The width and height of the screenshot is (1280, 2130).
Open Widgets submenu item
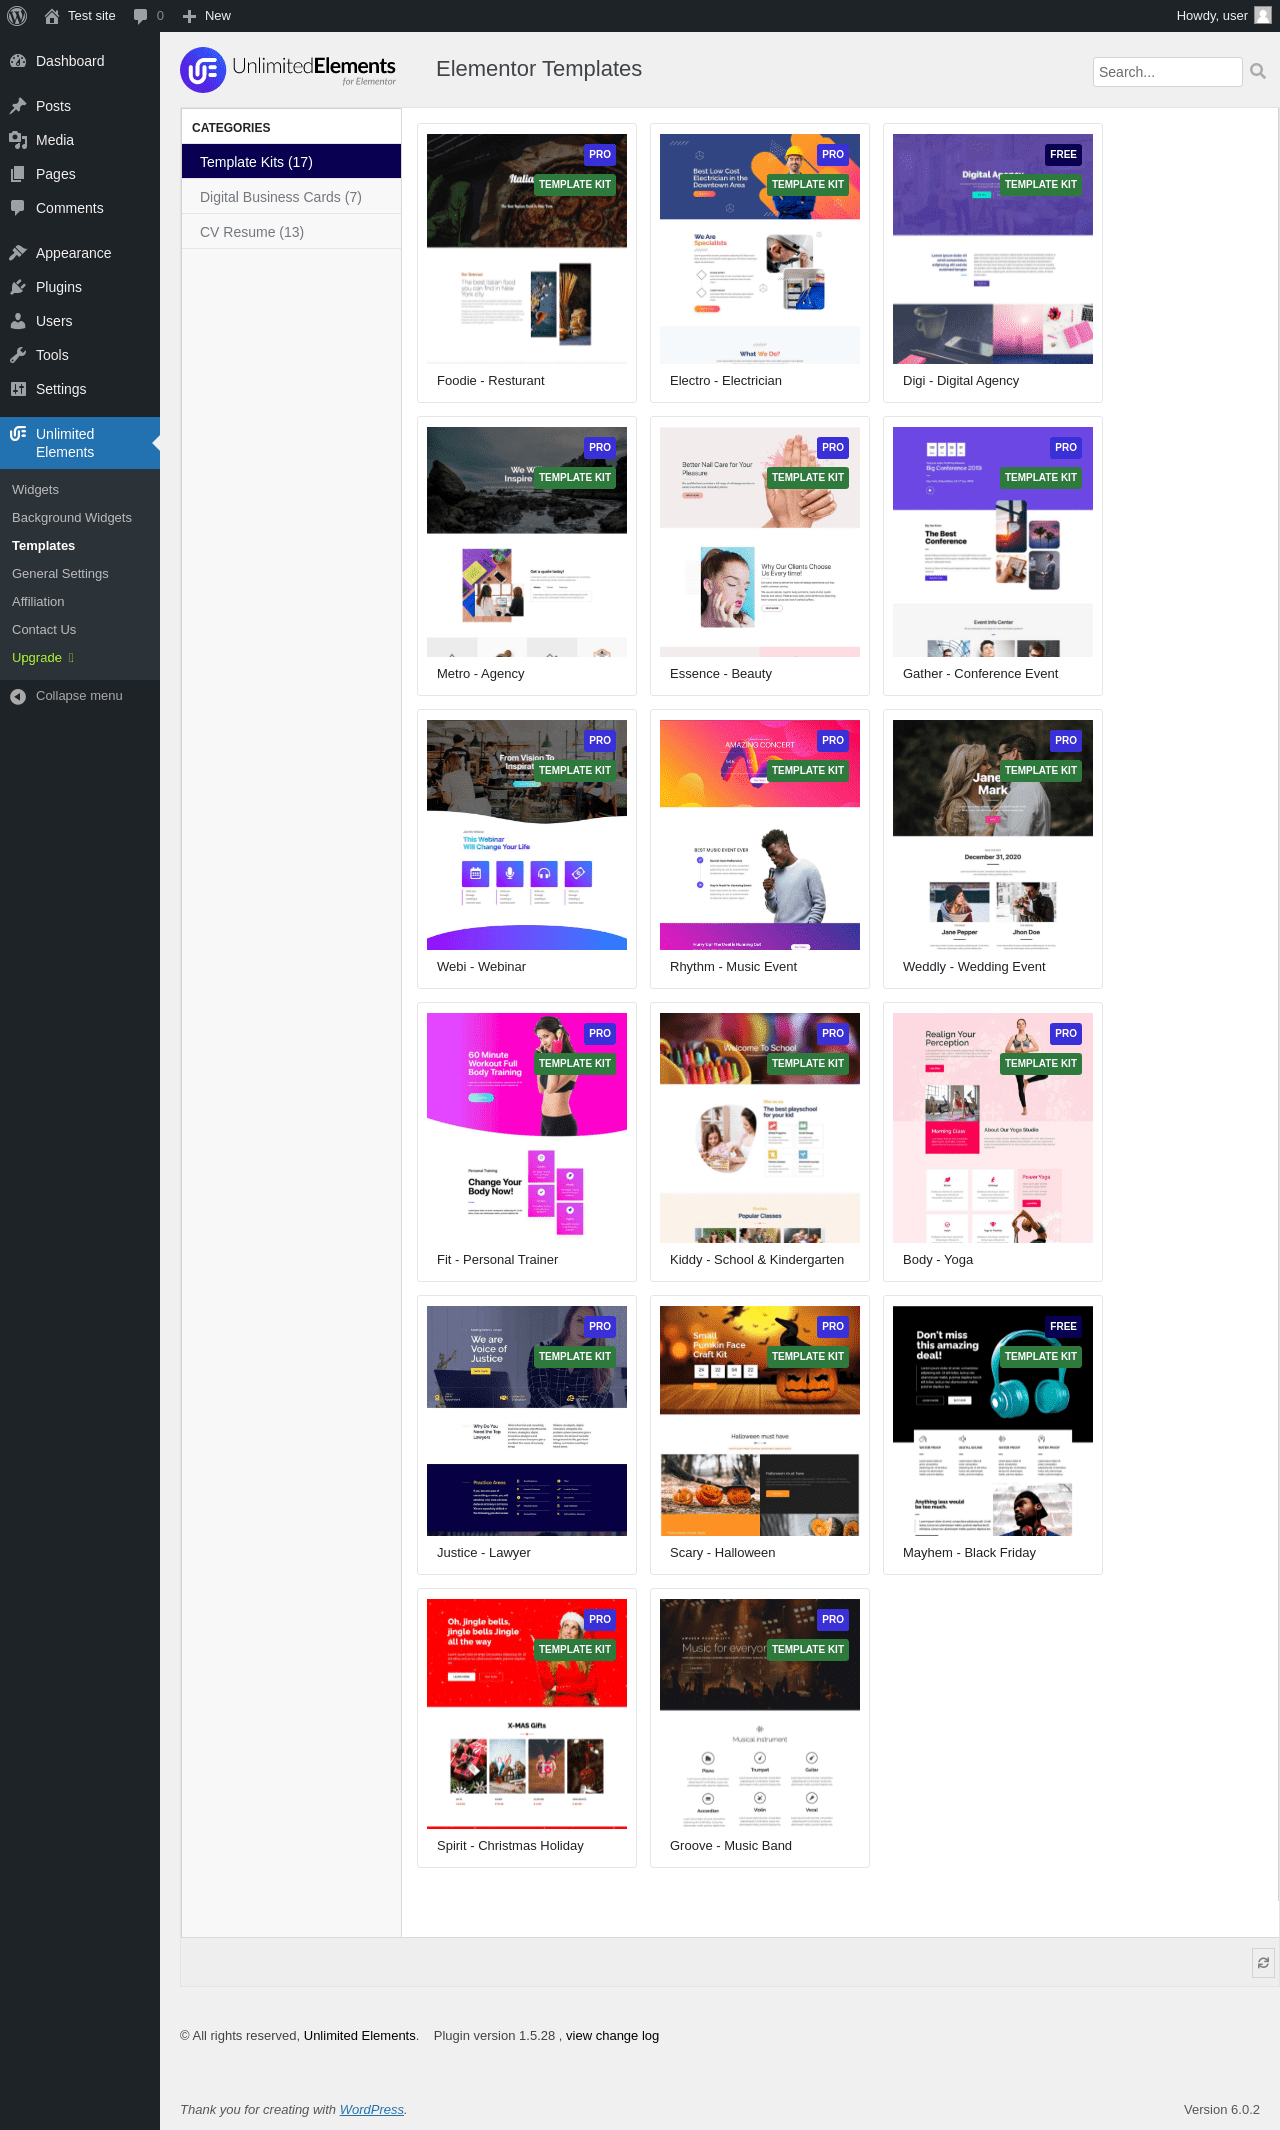coord(35,490)
